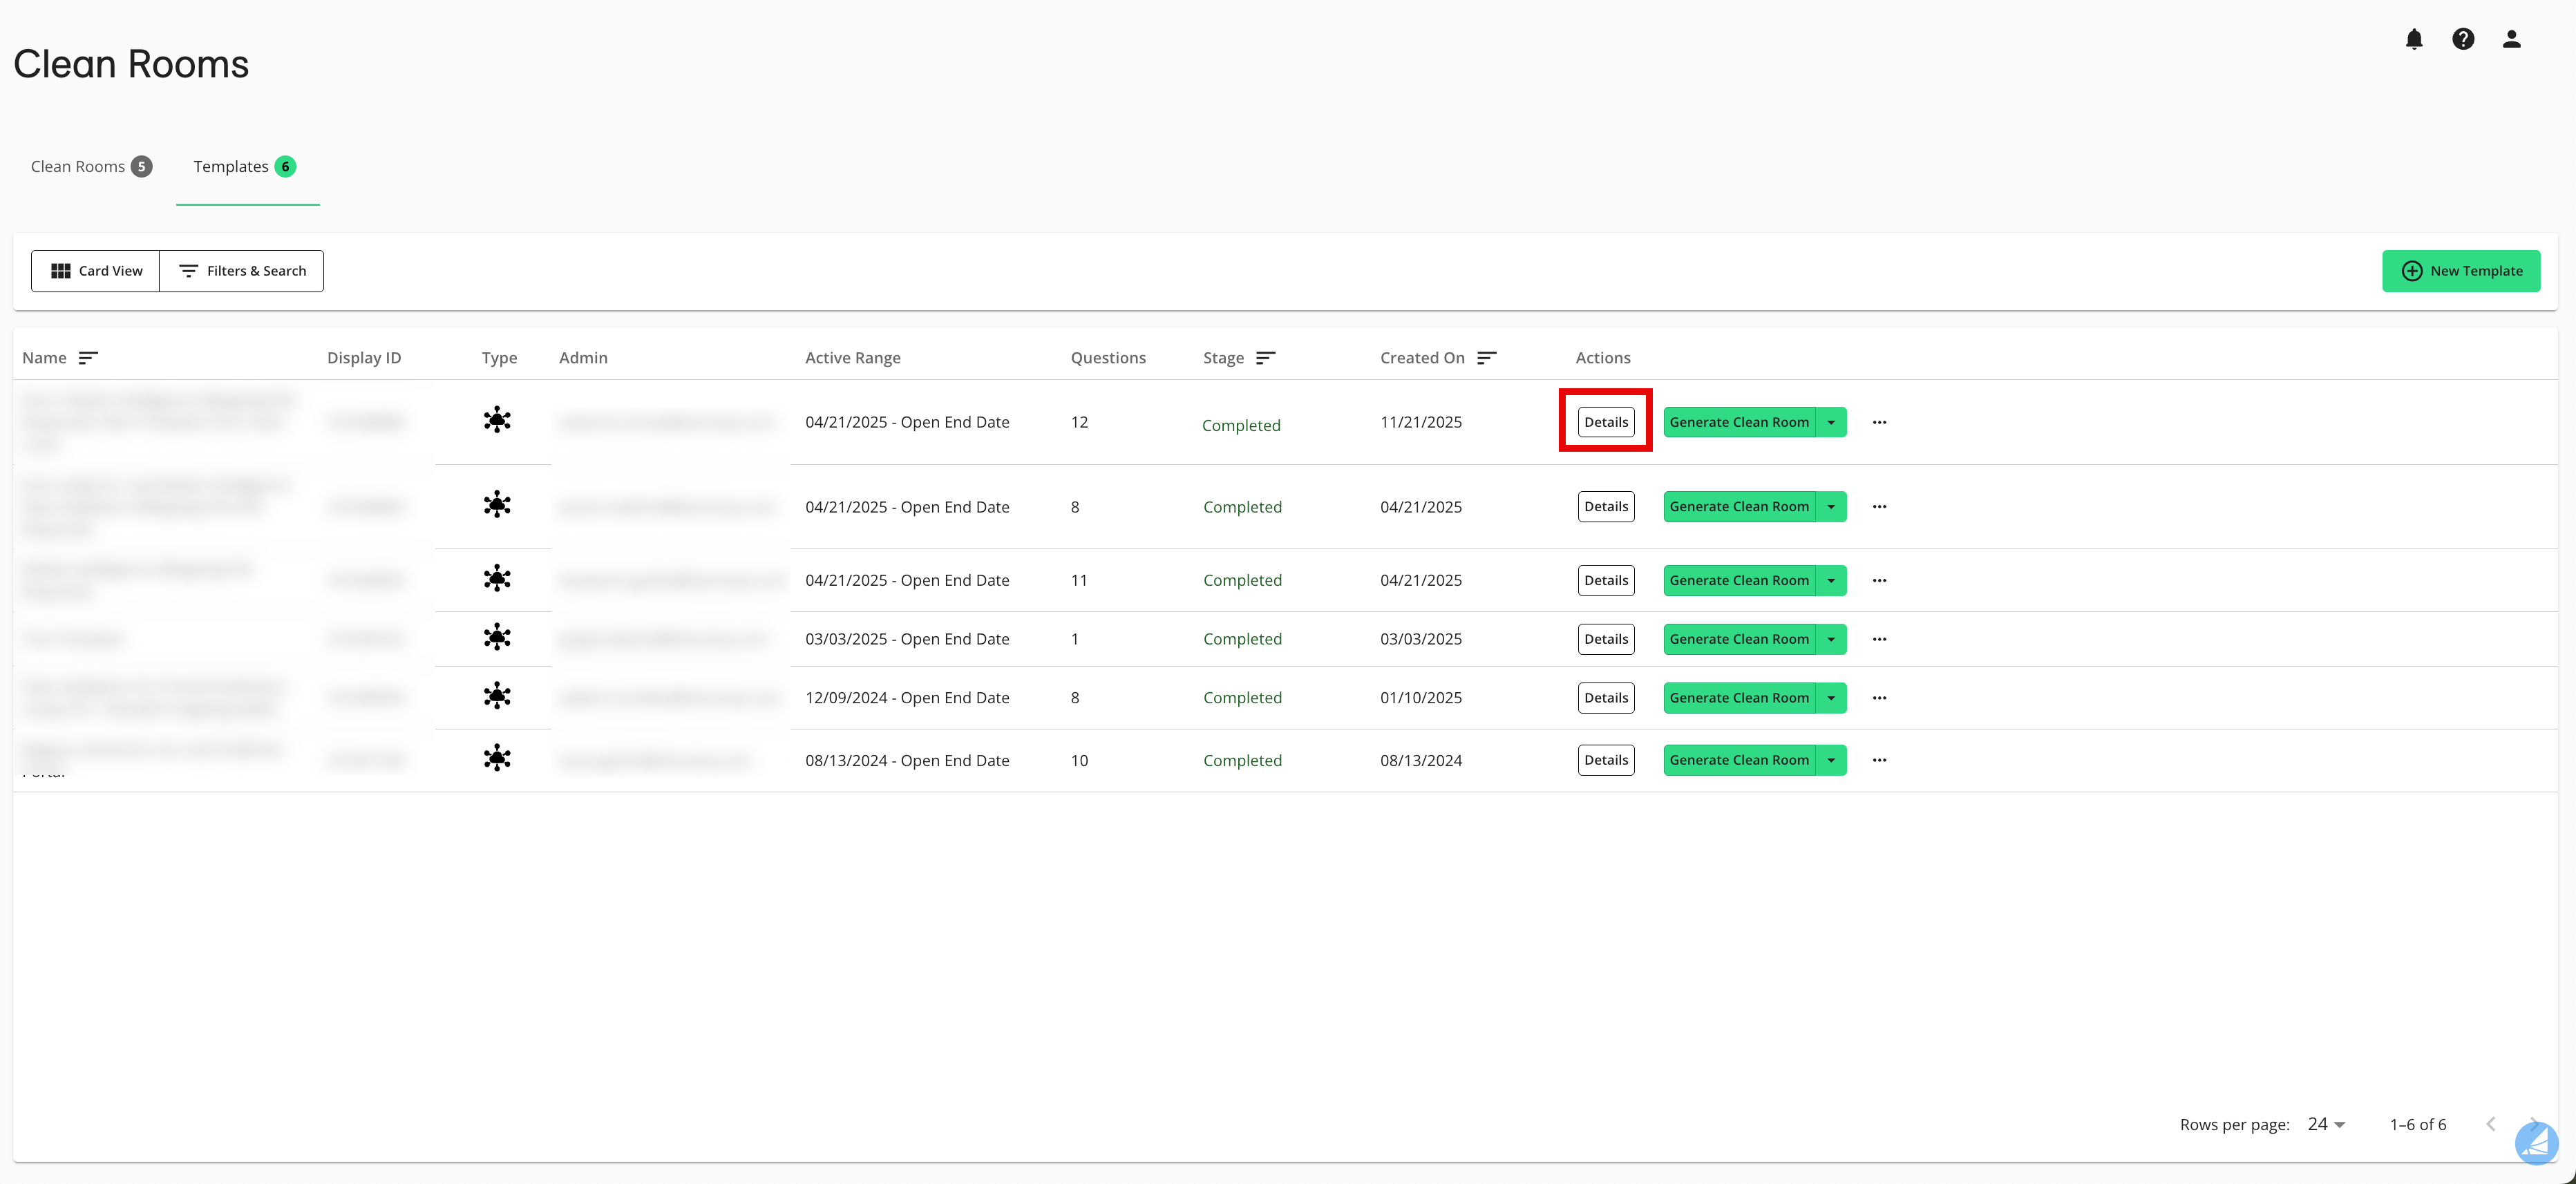This screenshot has height=1184, width=2576.
Task: Open the three-dot actions menu on the first row
Action: click(1879, 421)
